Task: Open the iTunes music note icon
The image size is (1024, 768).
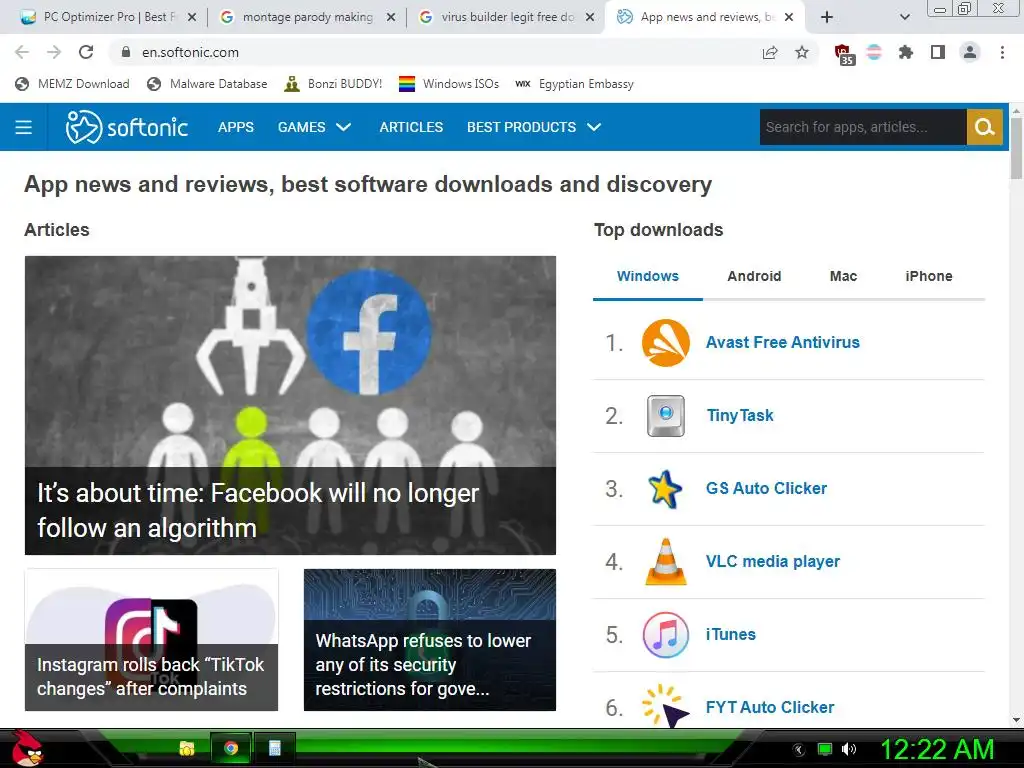Action: click(x=665, y=635)
